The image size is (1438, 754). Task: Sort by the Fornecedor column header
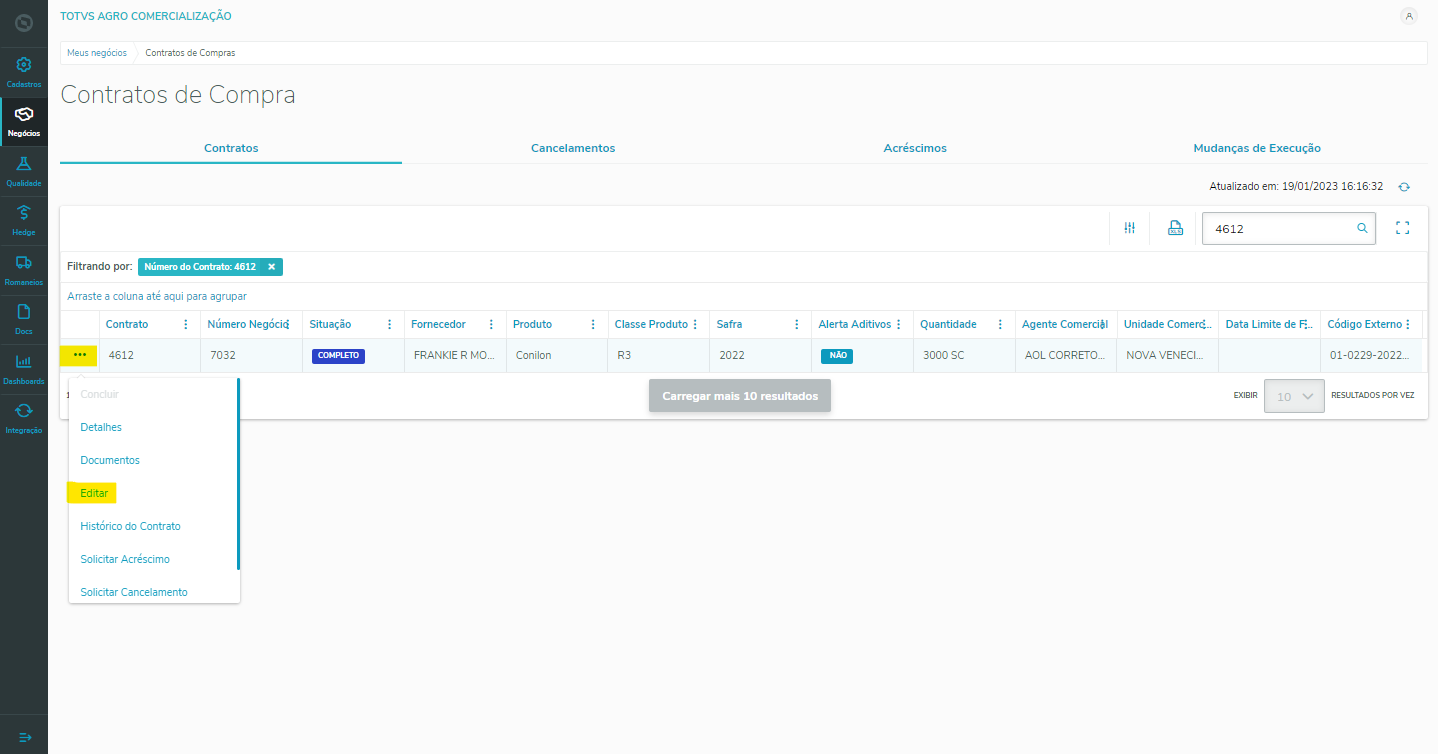tap(438, 324)
